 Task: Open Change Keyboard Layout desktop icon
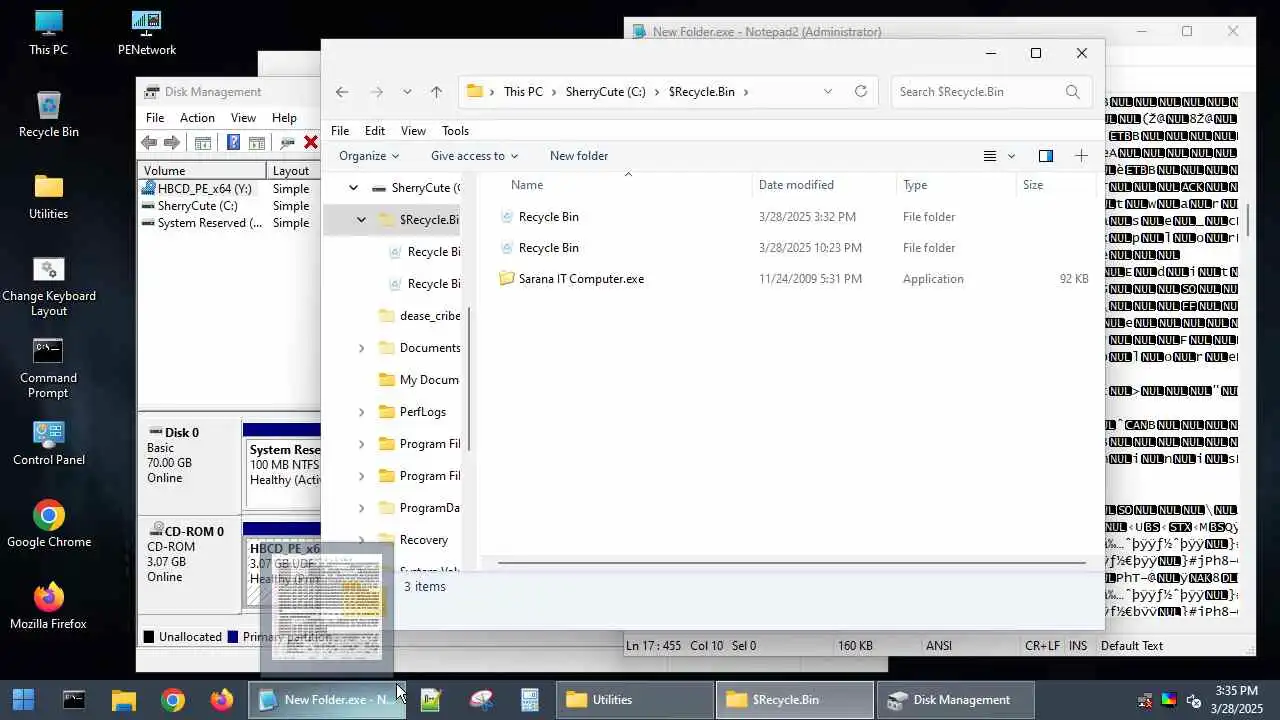click(48, 287)
